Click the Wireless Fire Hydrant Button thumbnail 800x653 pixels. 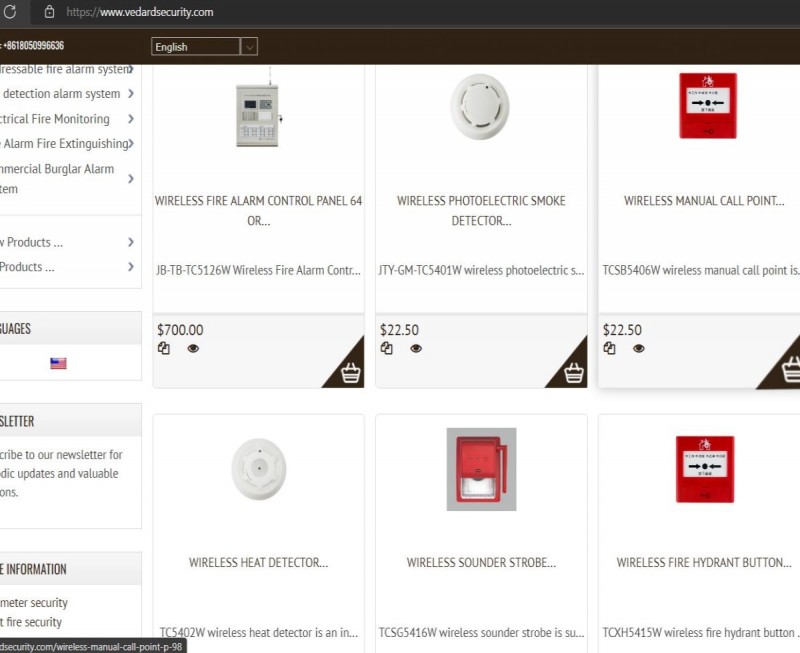point(704,468)
